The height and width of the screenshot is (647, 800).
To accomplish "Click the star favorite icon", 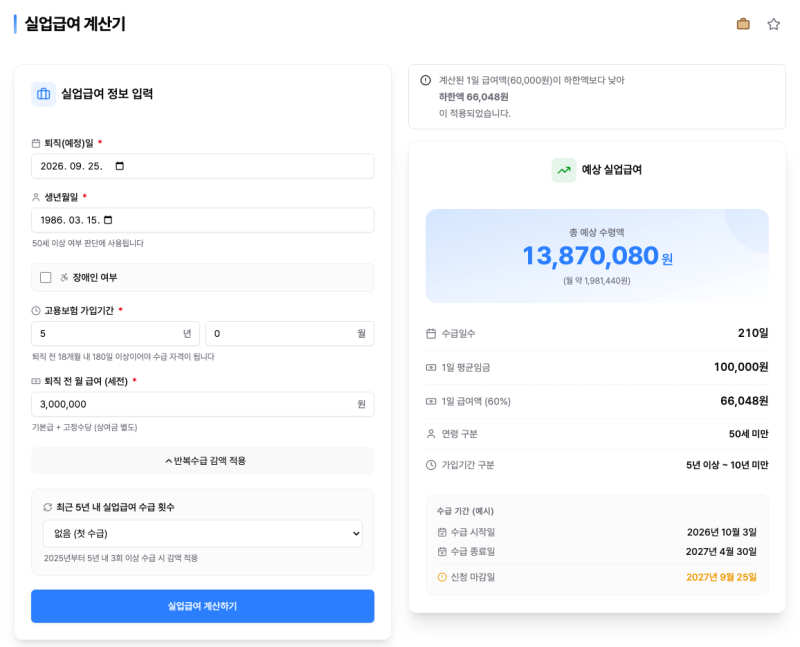I will click(x=773, y=24).
